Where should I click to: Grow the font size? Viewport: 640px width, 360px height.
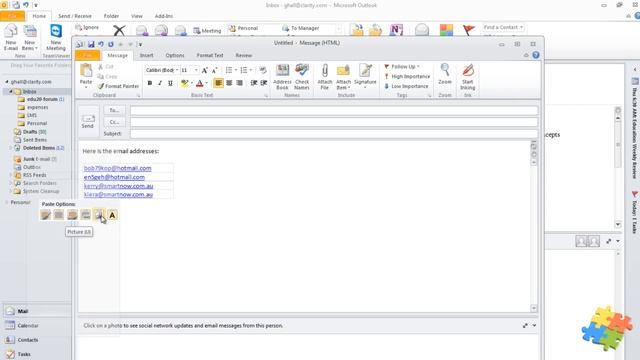pos(204,70)
